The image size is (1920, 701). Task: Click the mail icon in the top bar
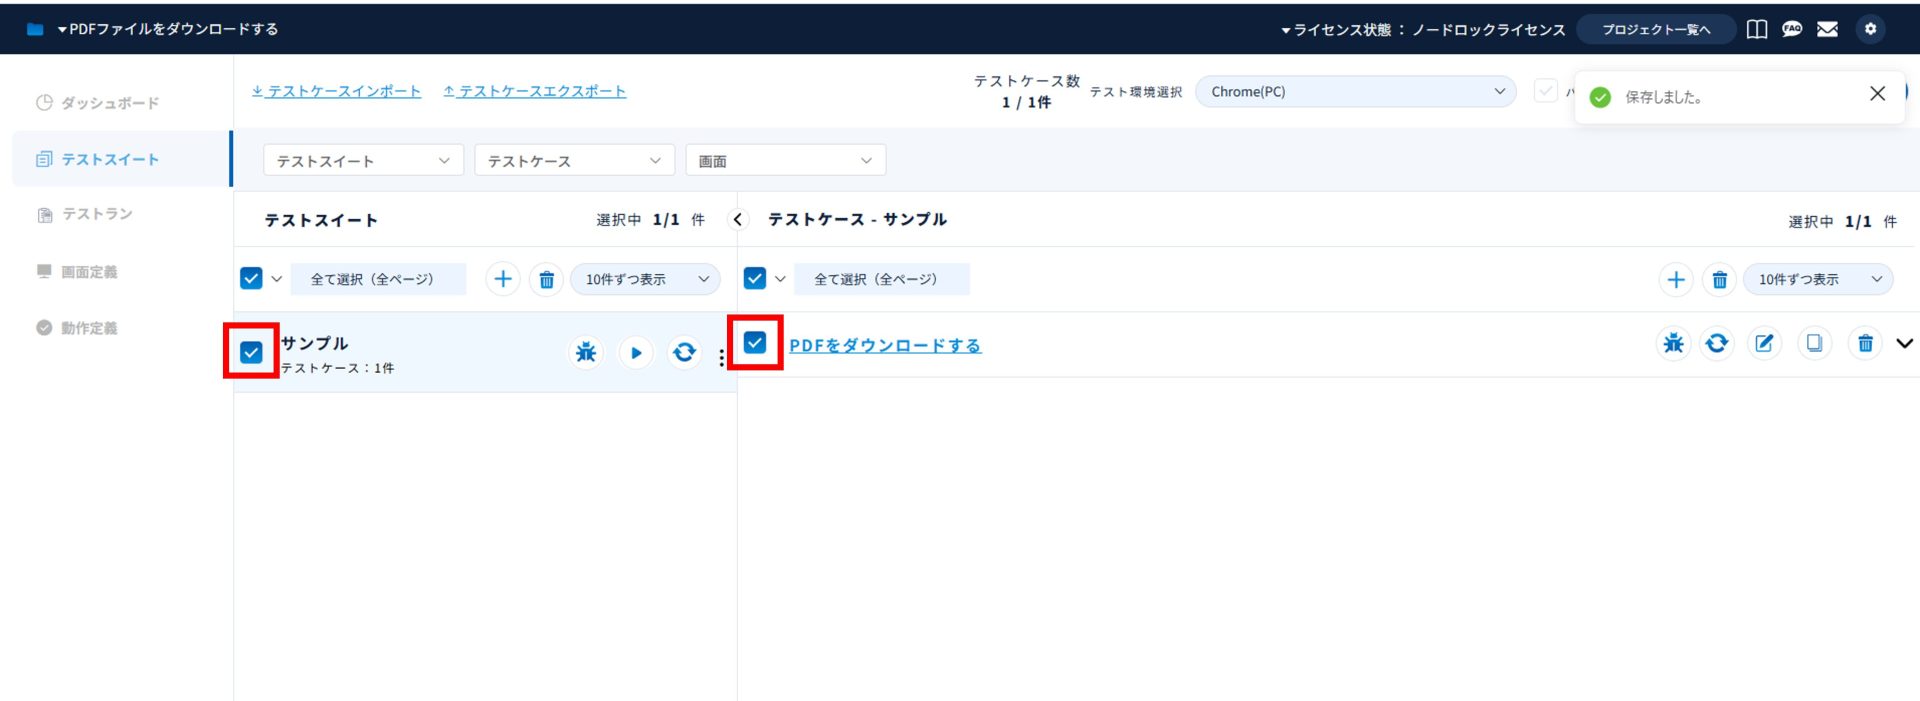coord(1827,29)
